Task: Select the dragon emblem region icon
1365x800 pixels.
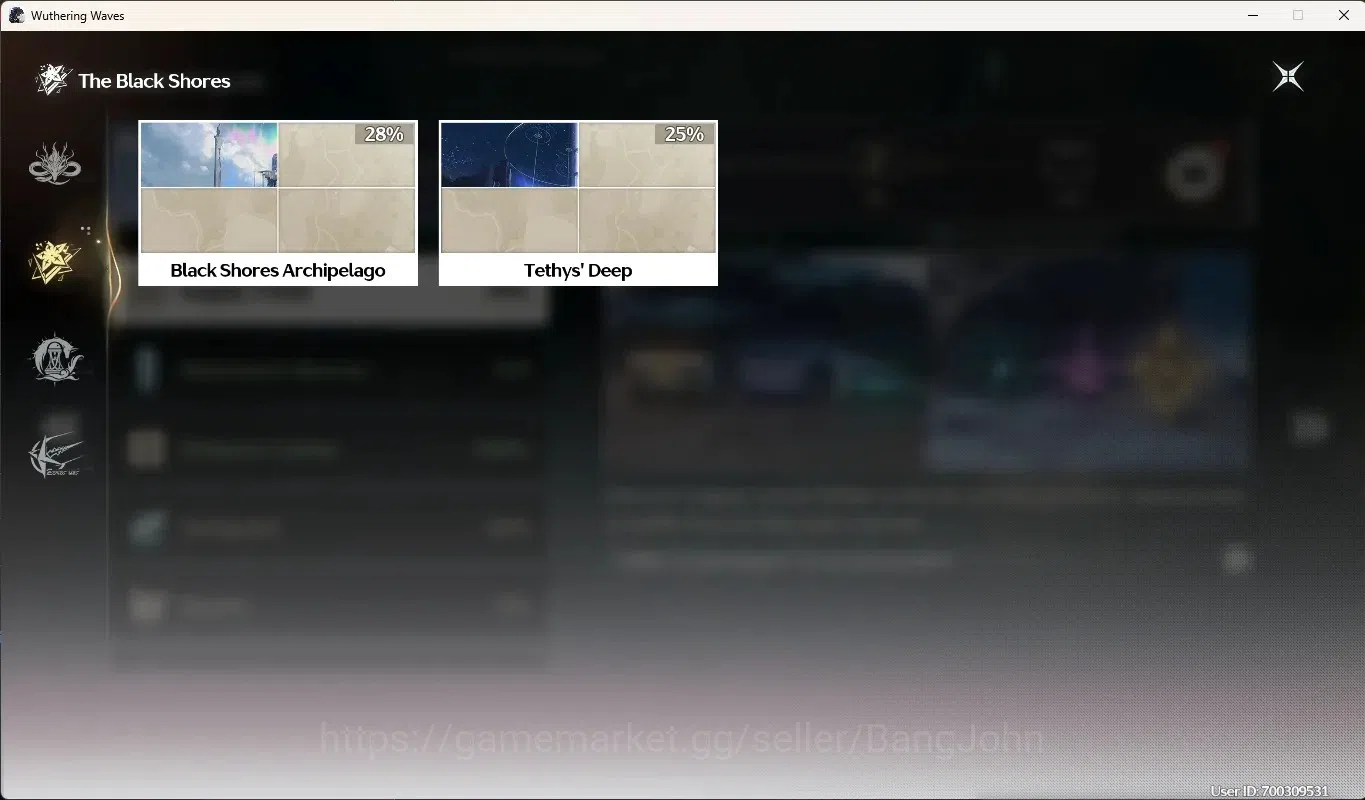Action: click(55, 163)
